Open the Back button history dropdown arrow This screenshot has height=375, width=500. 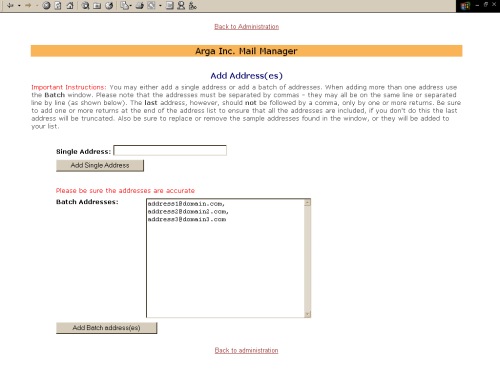19,6
